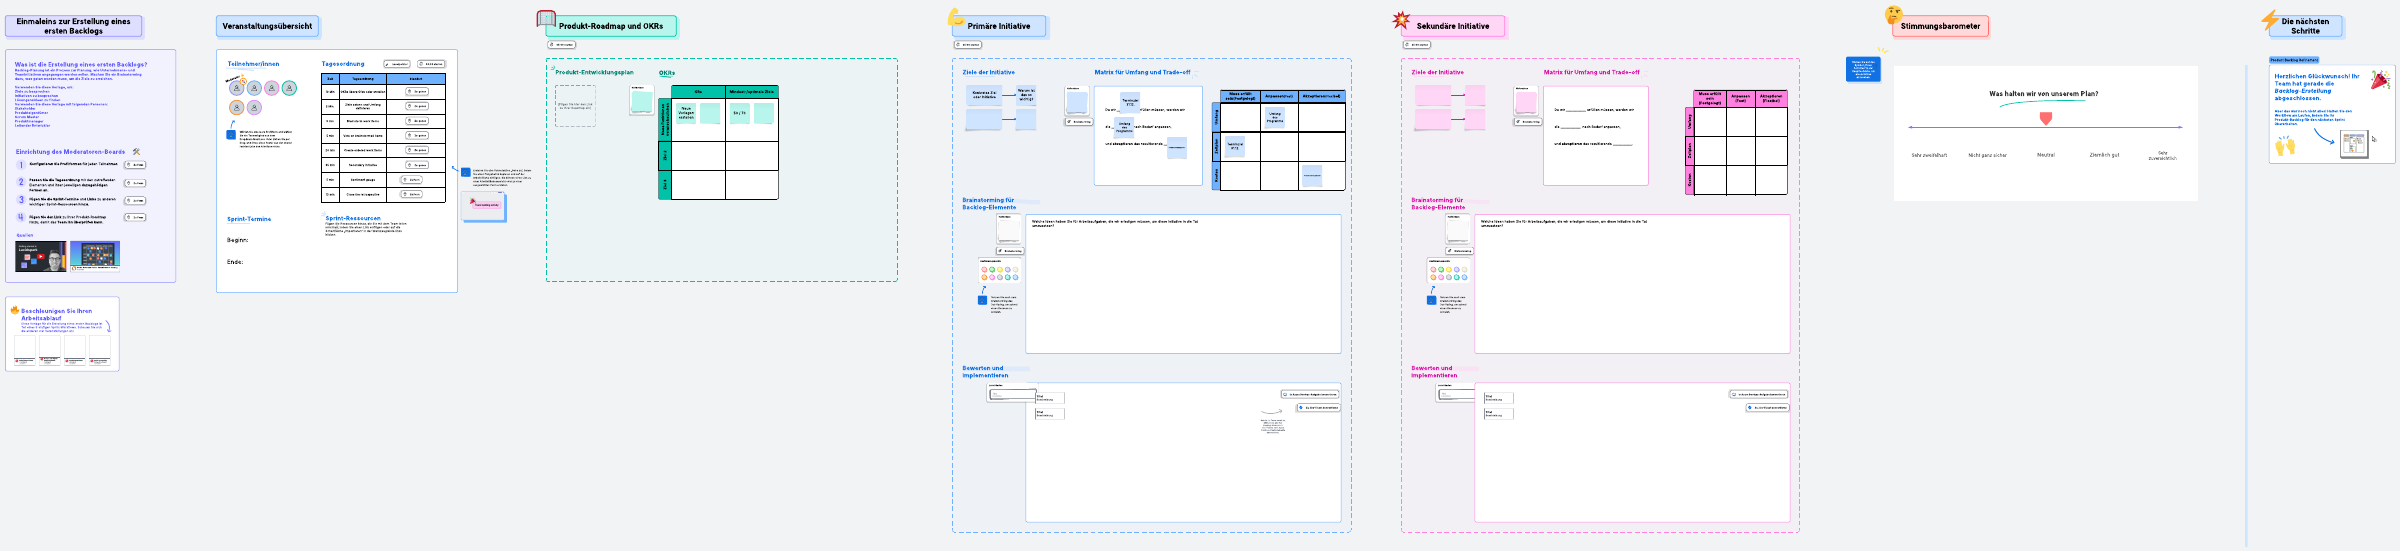Click the flexed arm emoji at Primäre Initiative

[956, 17]
